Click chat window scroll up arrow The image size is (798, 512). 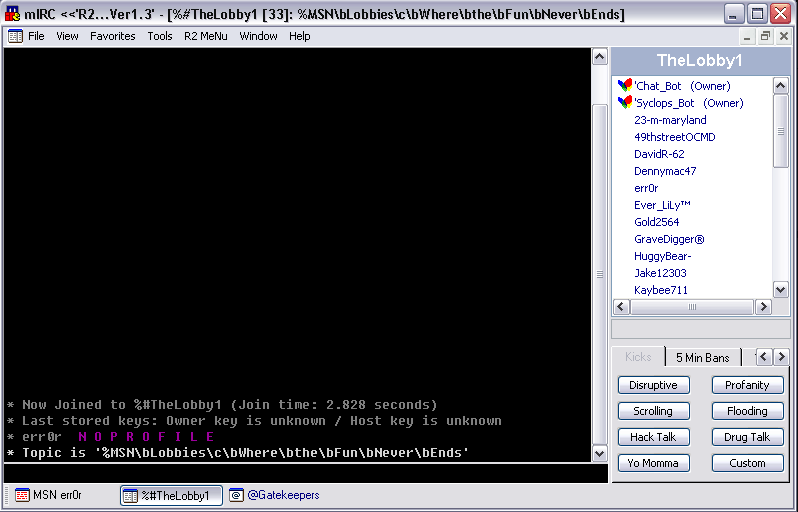pos(600,56)
